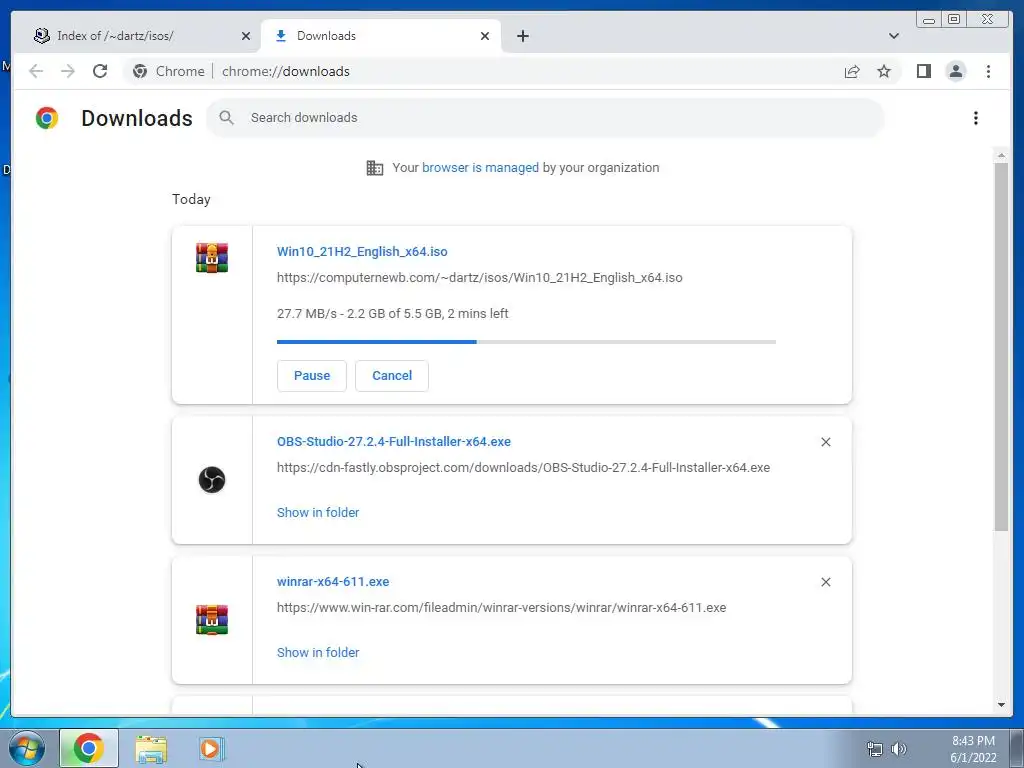Viewport: 1024px width, 768px height.
Task: Click the OBS Studio installer file icon
Action: tap(212, 480)
